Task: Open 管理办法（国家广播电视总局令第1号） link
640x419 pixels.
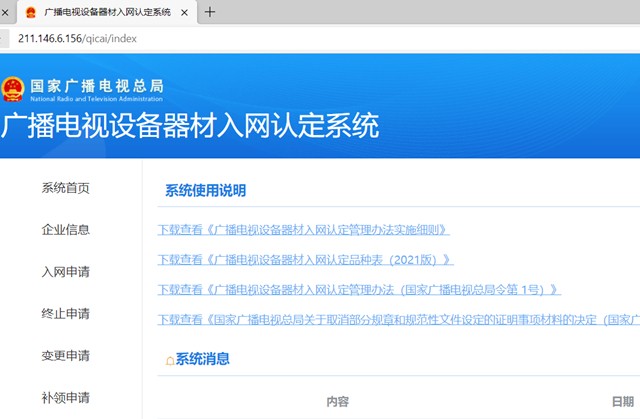Action: (359, 290)
